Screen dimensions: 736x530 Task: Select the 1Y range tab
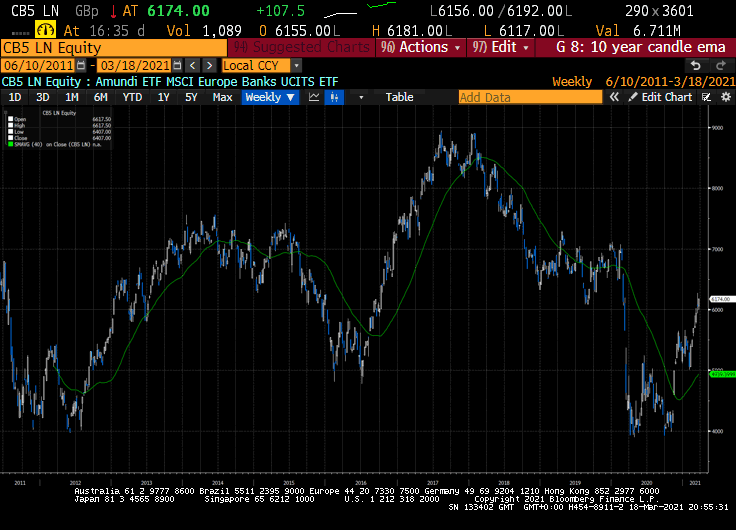tap(163, 97)
